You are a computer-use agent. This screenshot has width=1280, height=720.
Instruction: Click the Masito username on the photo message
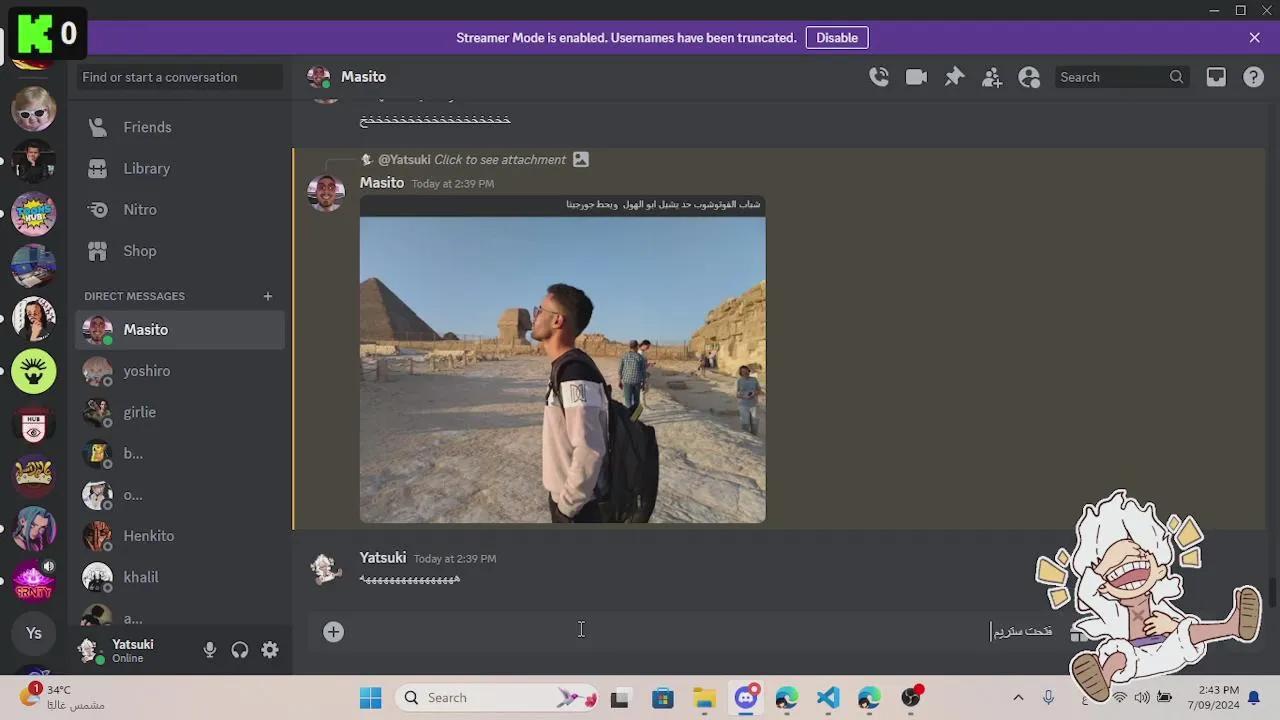(x=382, y=183)
